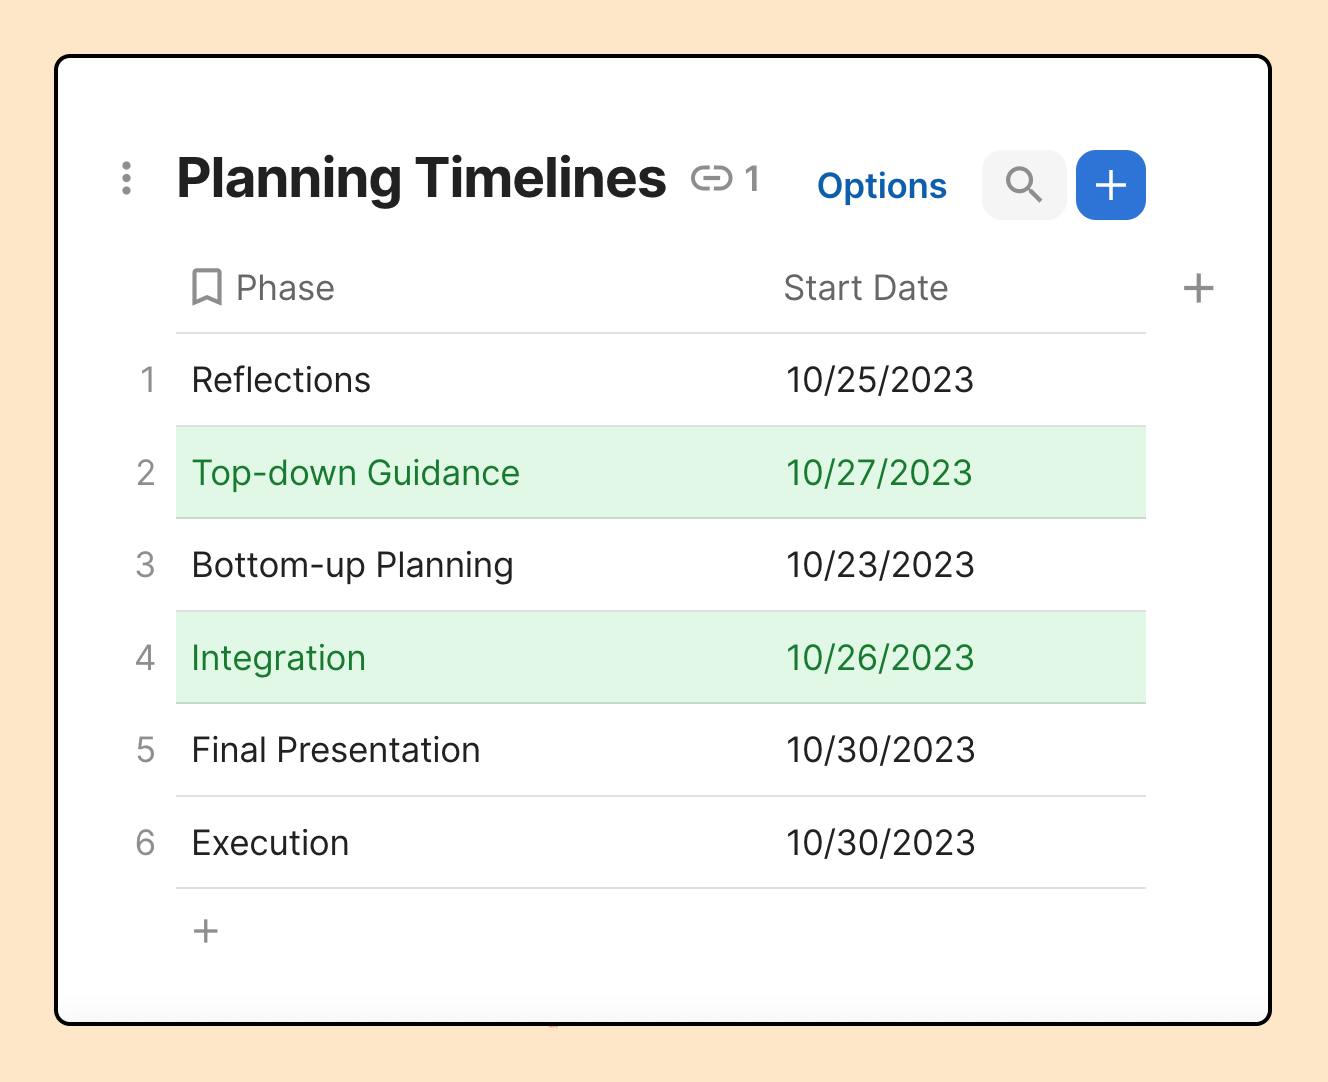Click the Planning Timelines table title
Image resolution: width=1328 pixels, height=1082 pixels.
click(x=421, y=178)
